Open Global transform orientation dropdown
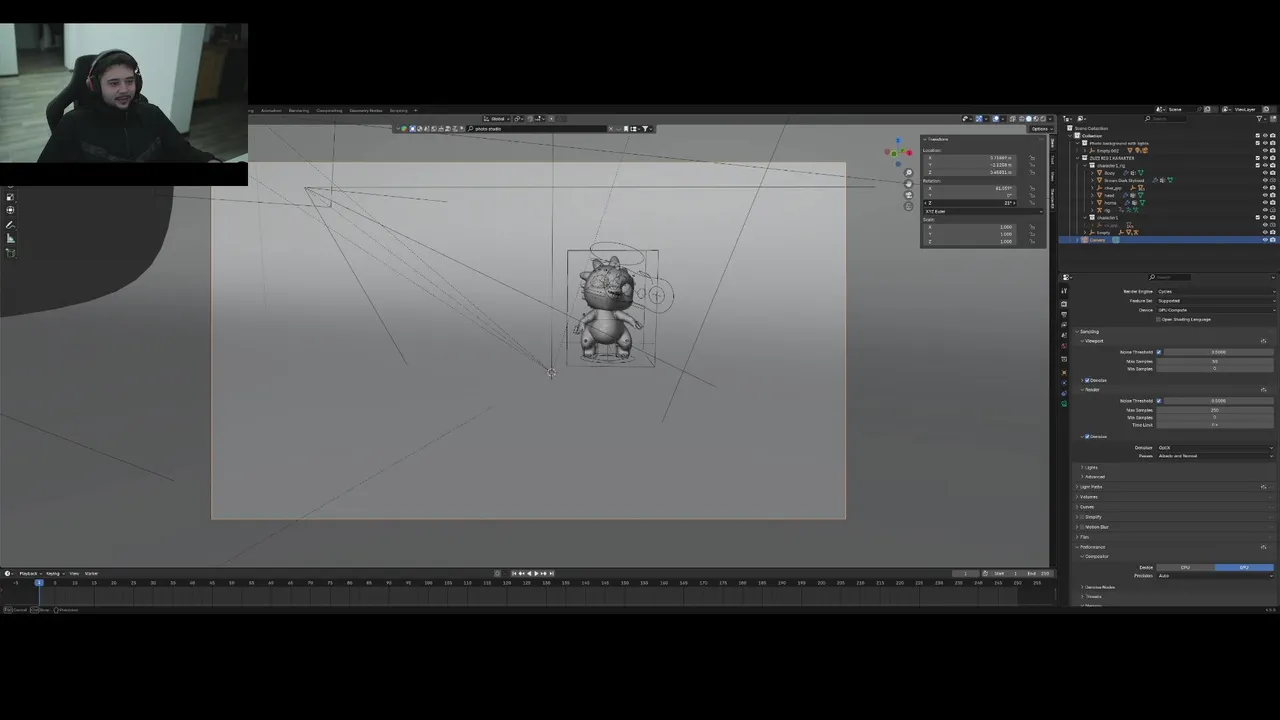 tap(498, 119)
